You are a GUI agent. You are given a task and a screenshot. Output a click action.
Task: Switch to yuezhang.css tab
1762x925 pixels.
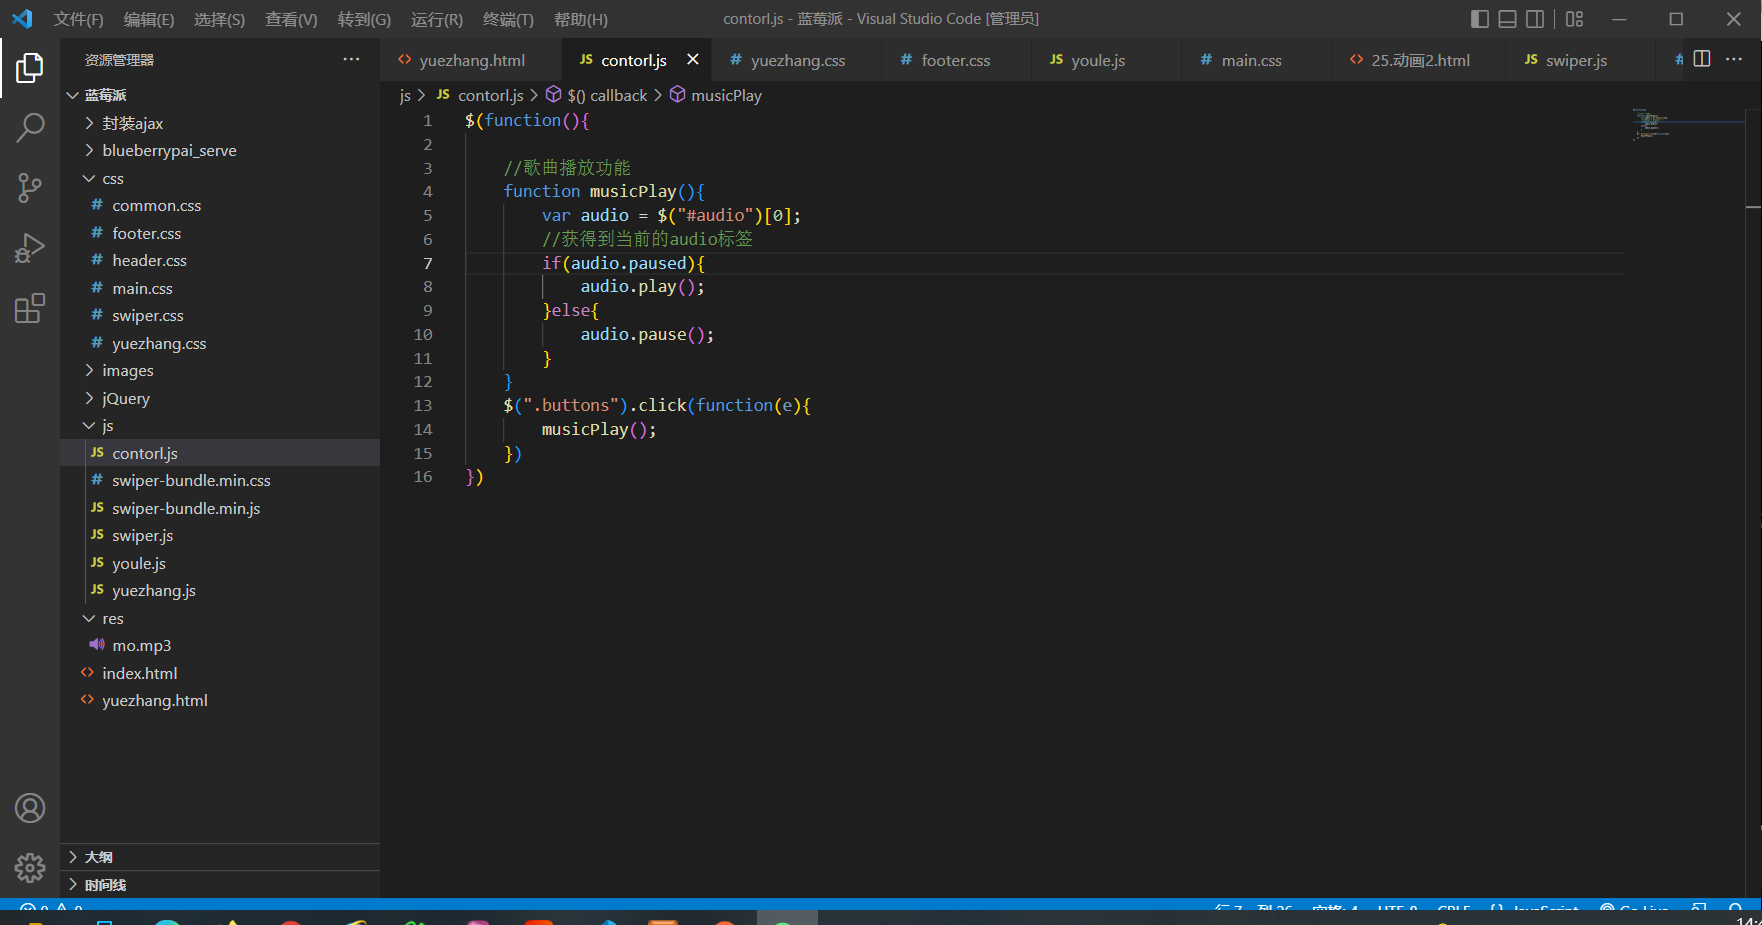(x=797, y=60)
